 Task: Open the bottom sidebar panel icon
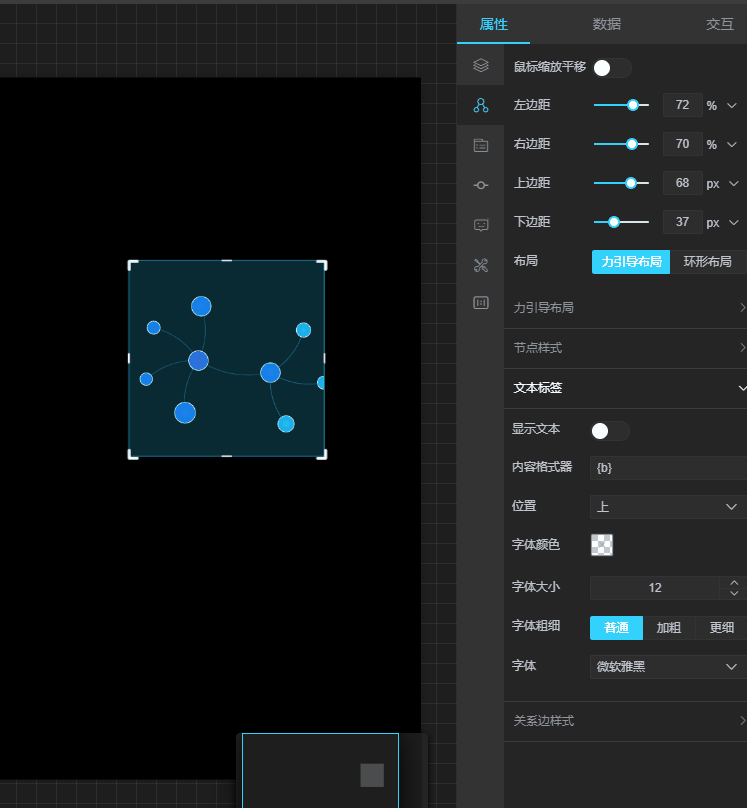(480, 302)
